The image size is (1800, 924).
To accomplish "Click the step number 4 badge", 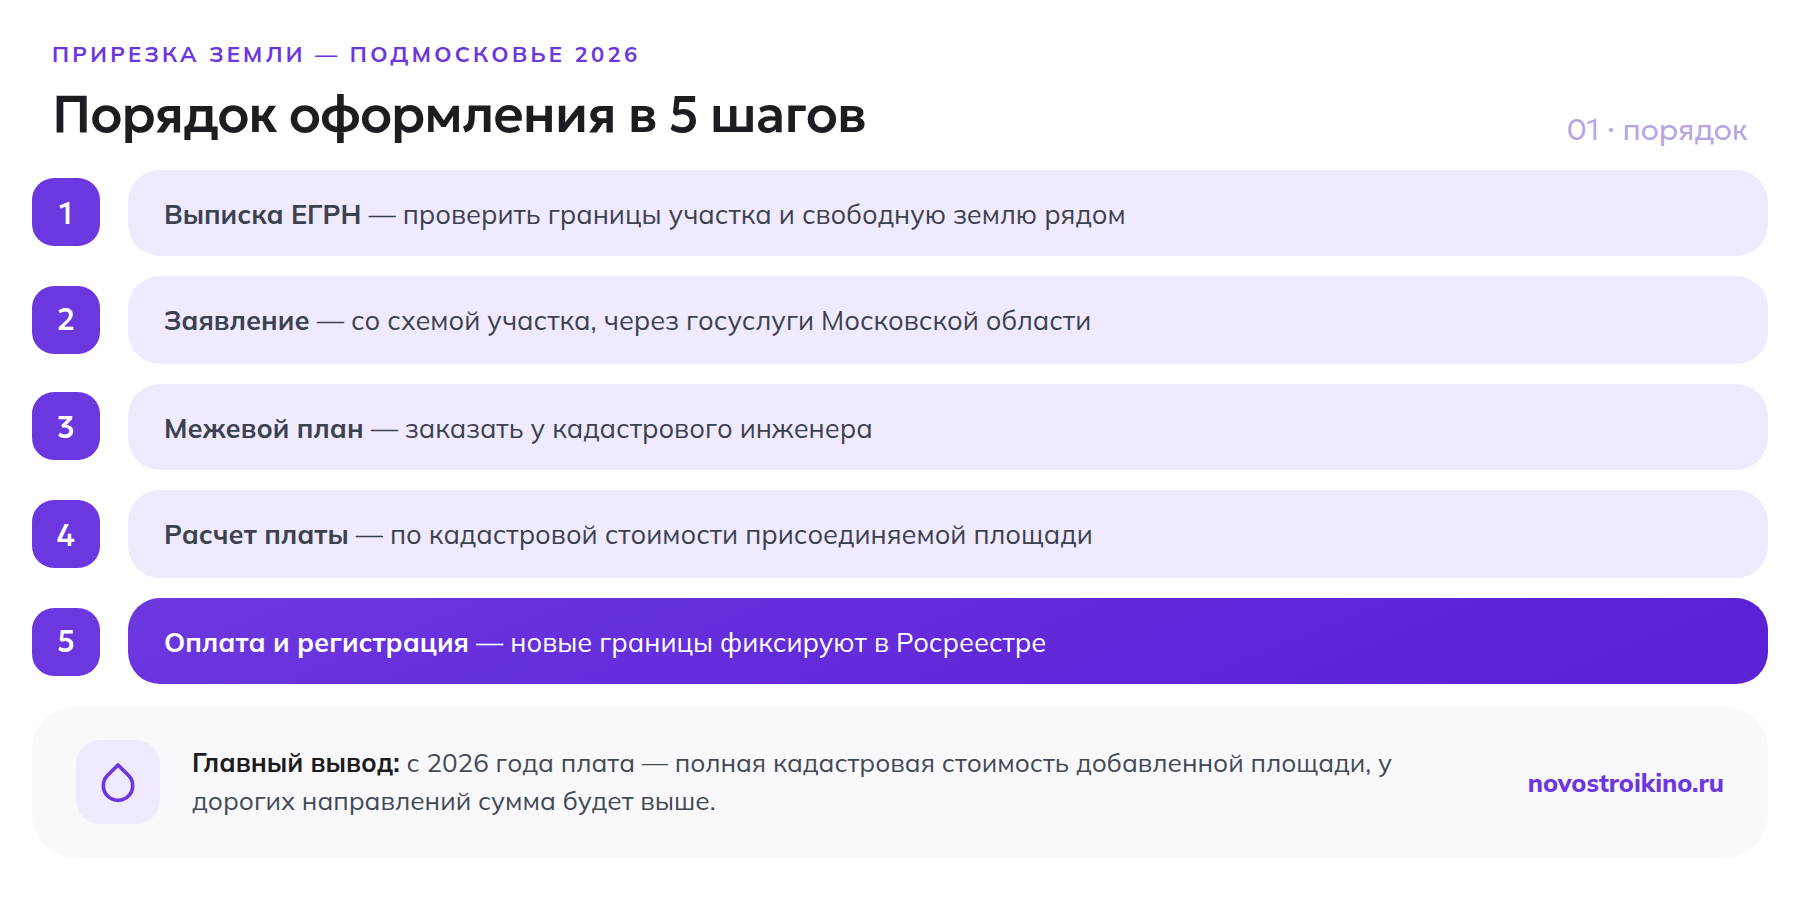I will pos(66,534).
